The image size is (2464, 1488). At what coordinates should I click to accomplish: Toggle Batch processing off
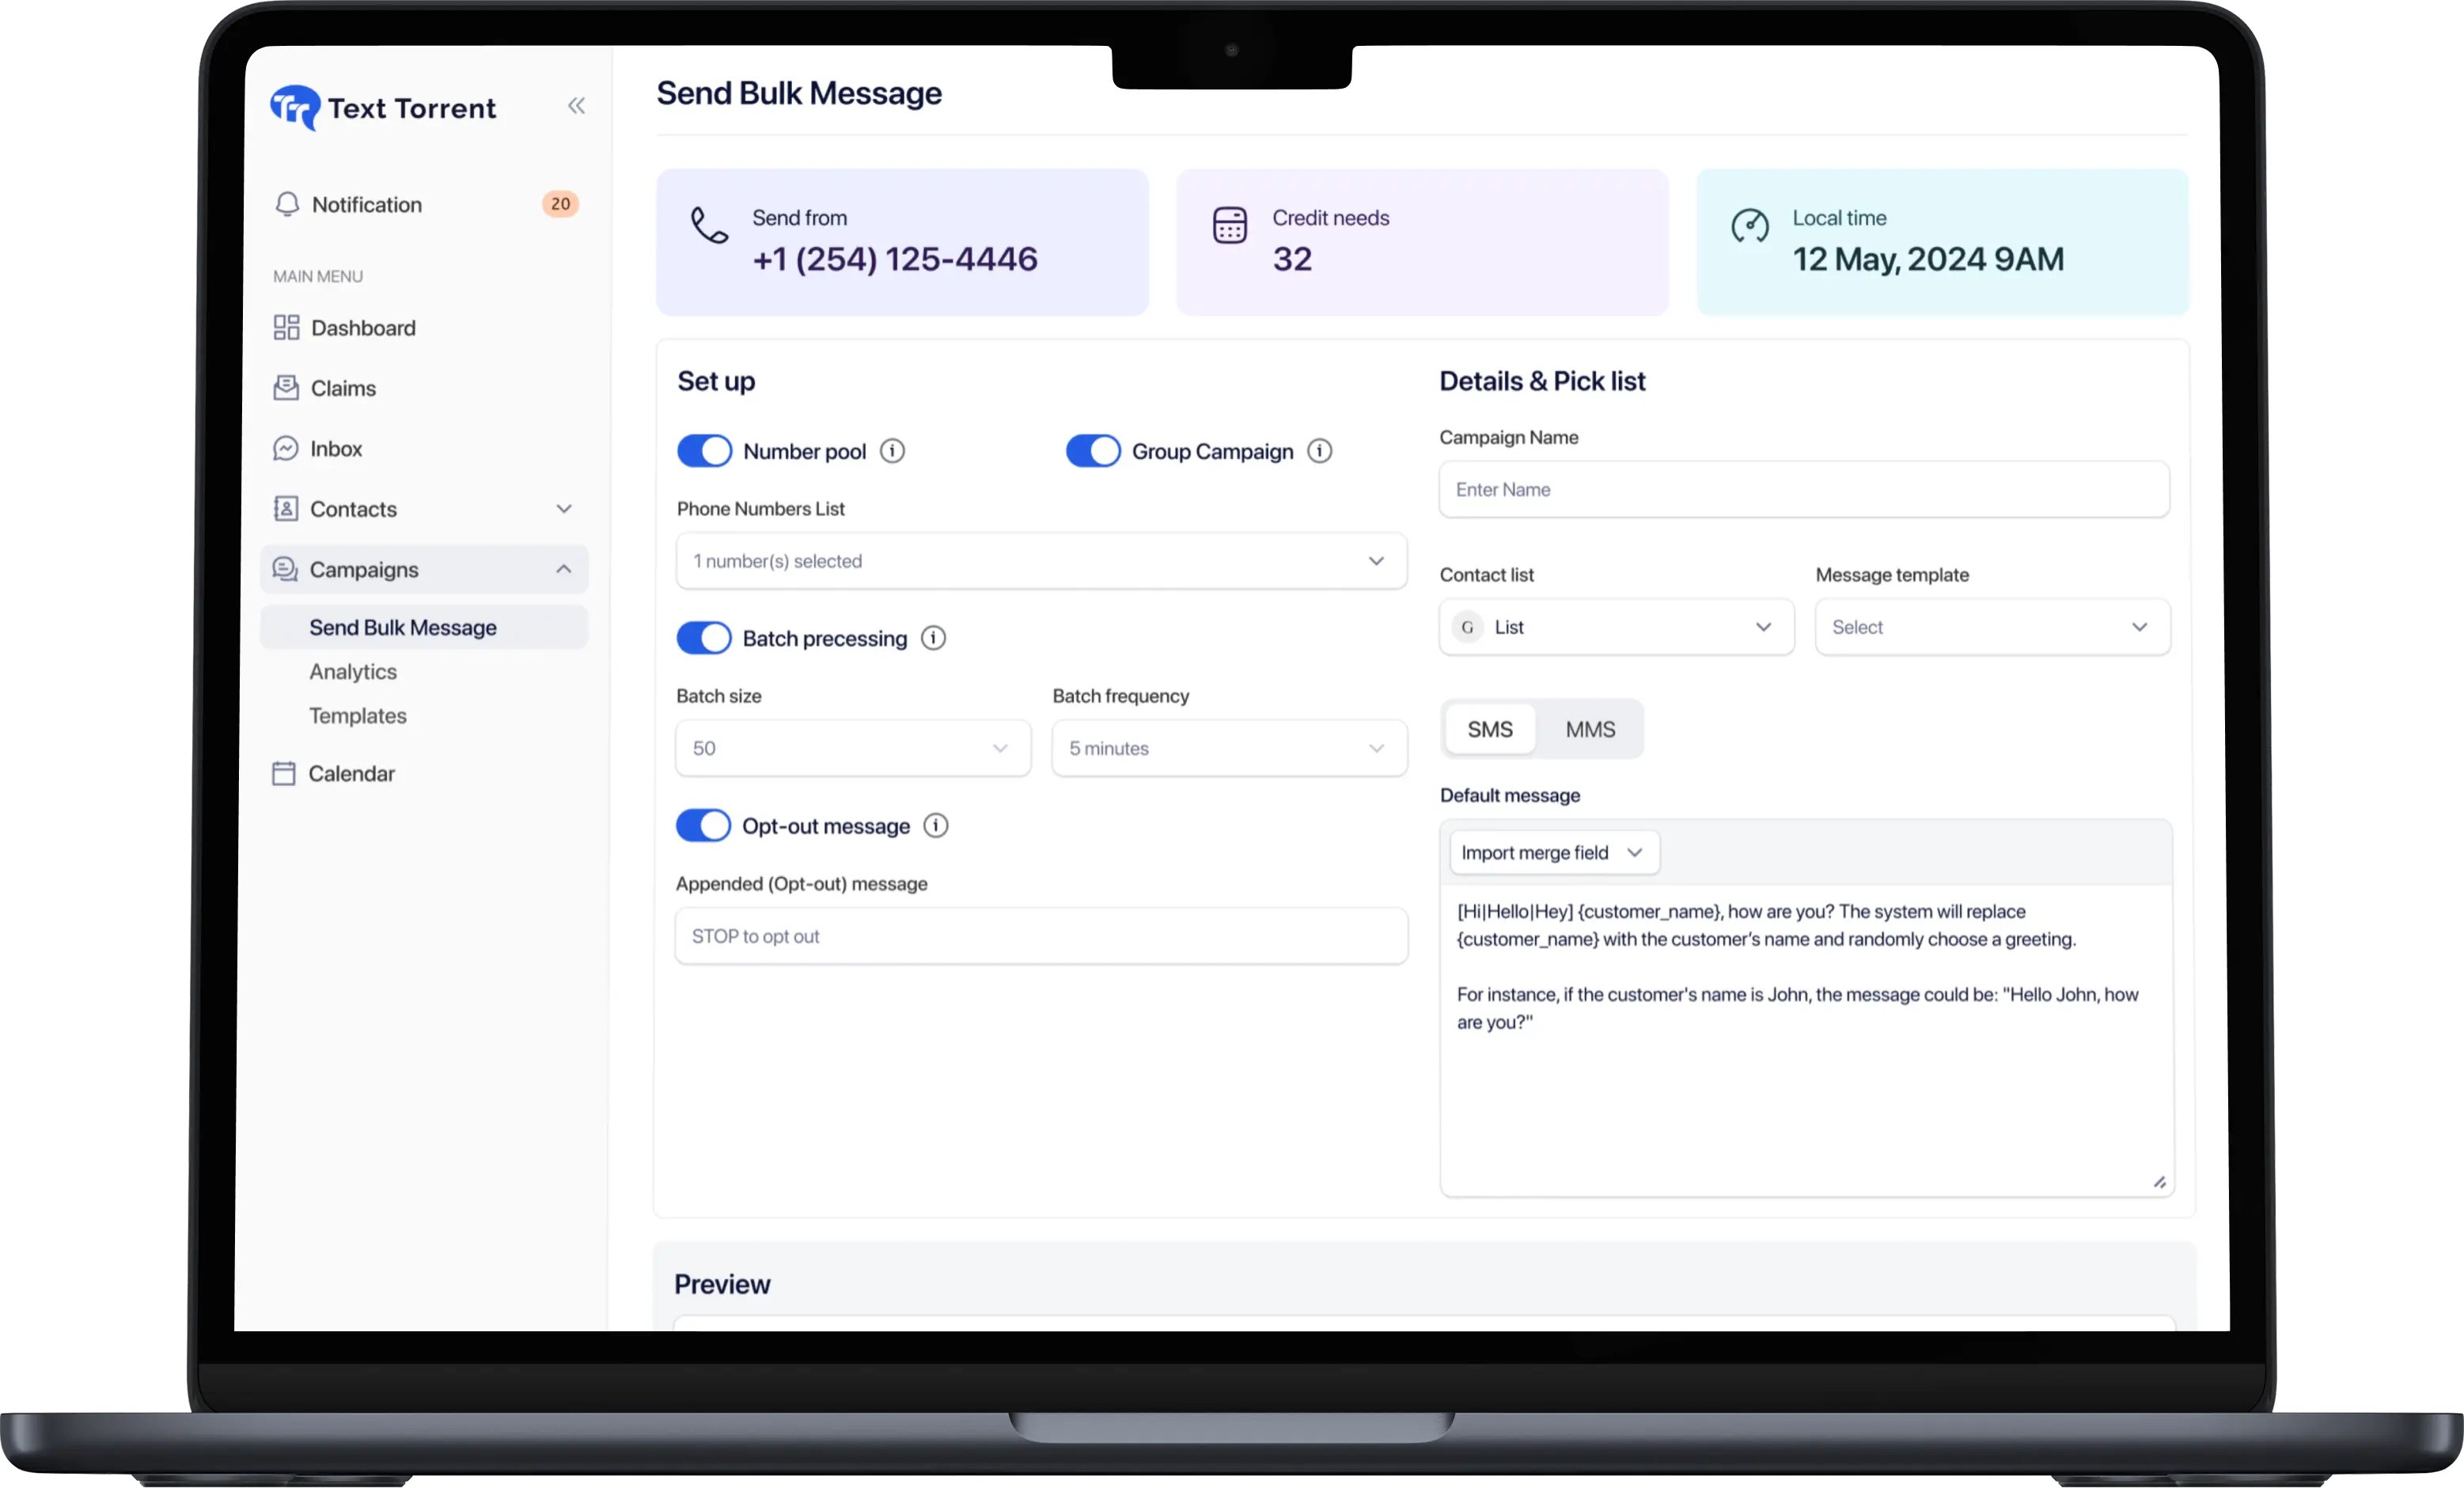(704, 638)
